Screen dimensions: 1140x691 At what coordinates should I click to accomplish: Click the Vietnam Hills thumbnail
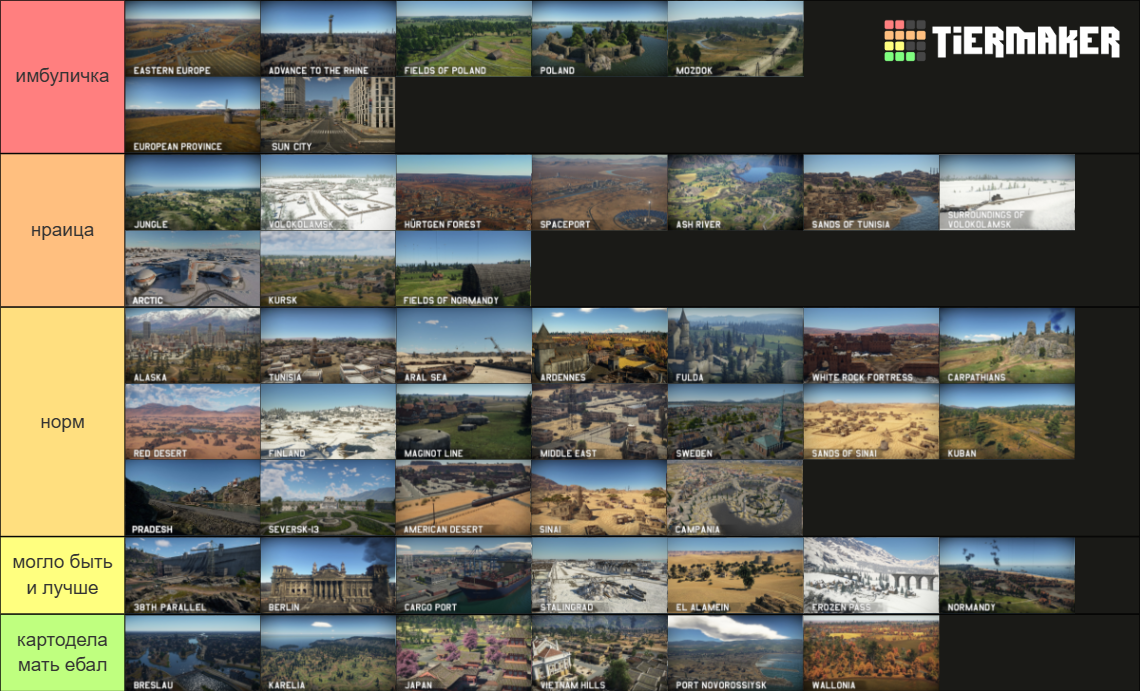click(600, 653)
